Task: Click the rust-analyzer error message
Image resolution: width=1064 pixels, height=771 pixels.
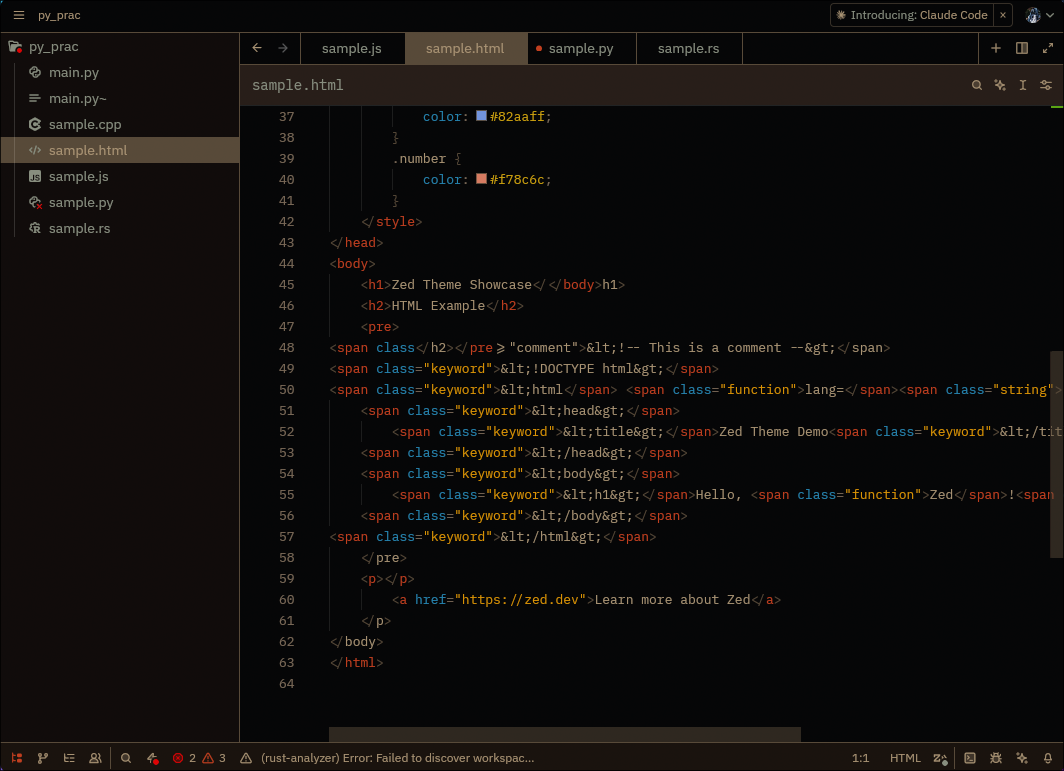Action: click(388, 758)
